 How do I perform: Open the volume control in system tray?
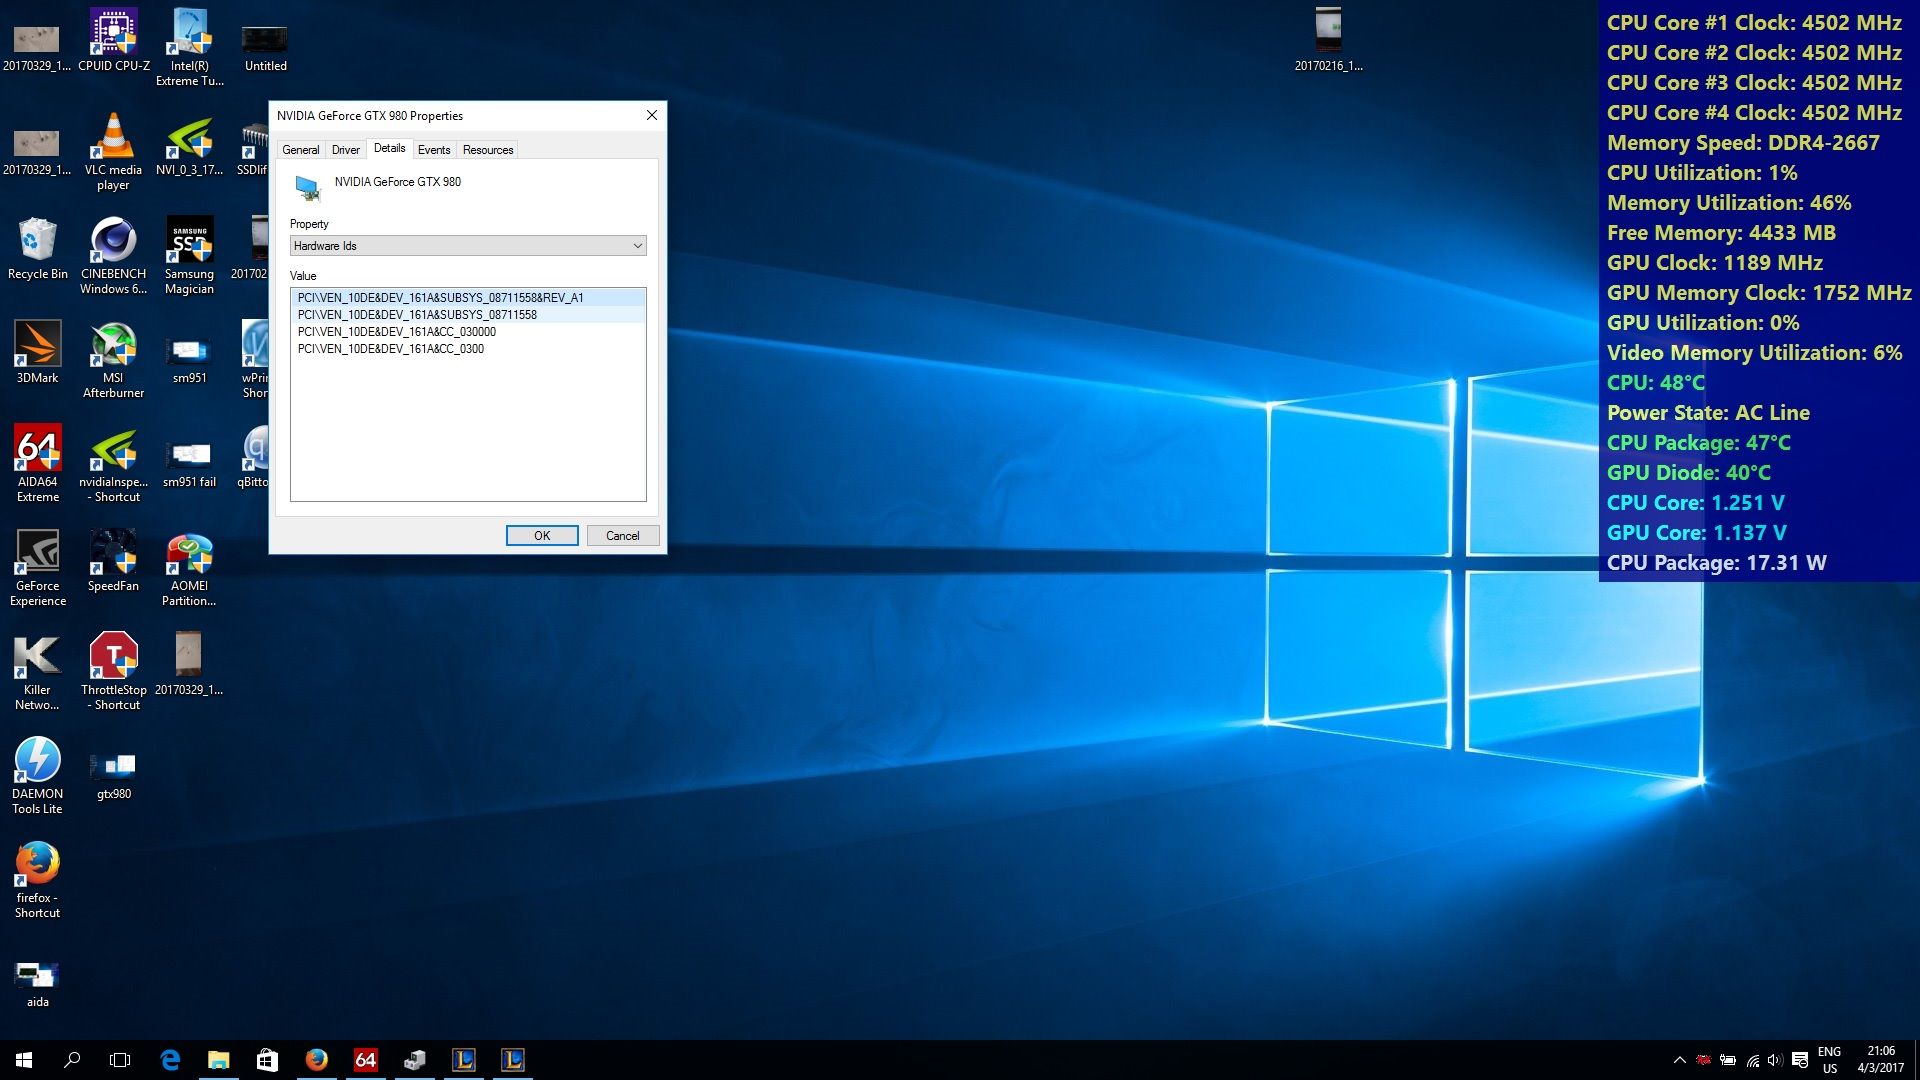tap(1775, 1060)
